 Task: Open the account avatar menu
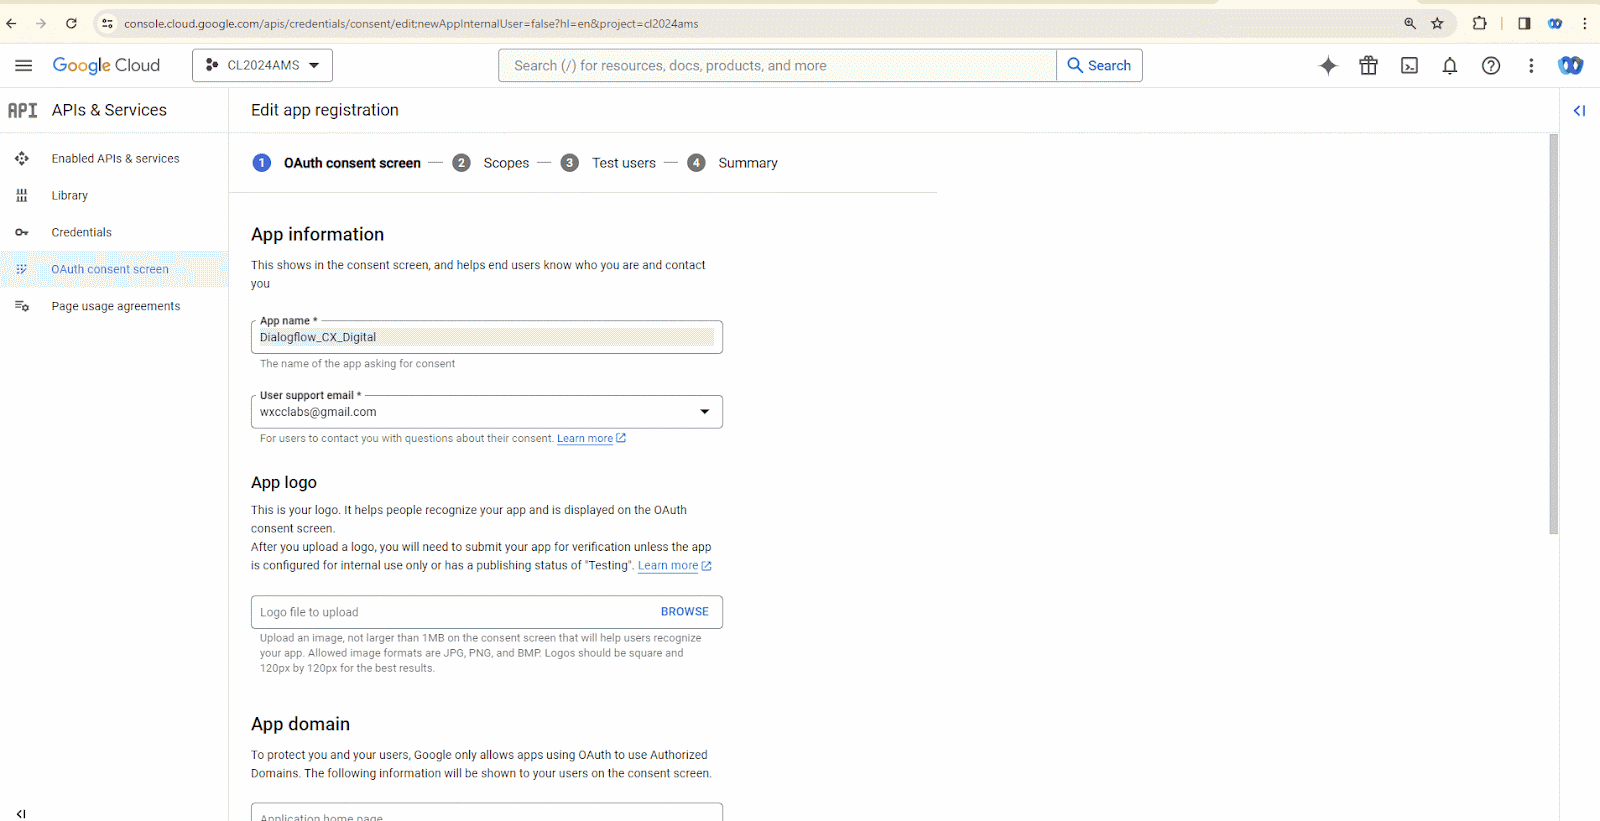pyautogui.click(x=1570, y=65)
